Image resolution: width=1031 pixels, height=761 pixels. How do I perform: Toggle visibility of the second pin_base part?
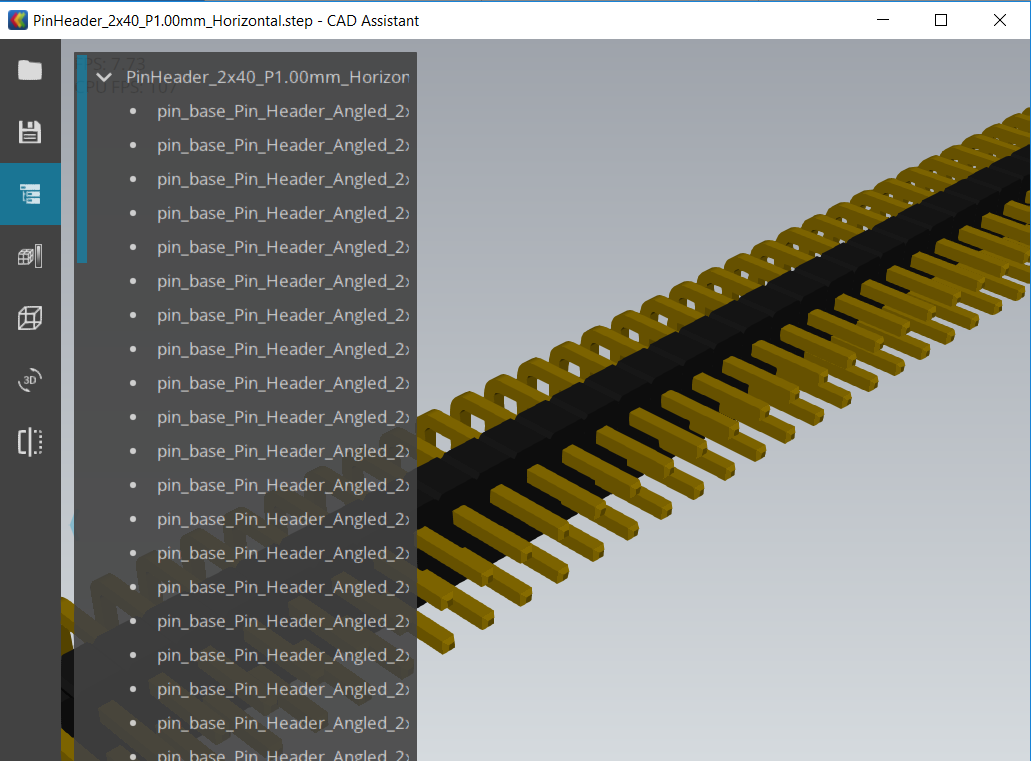pos(131,145)
